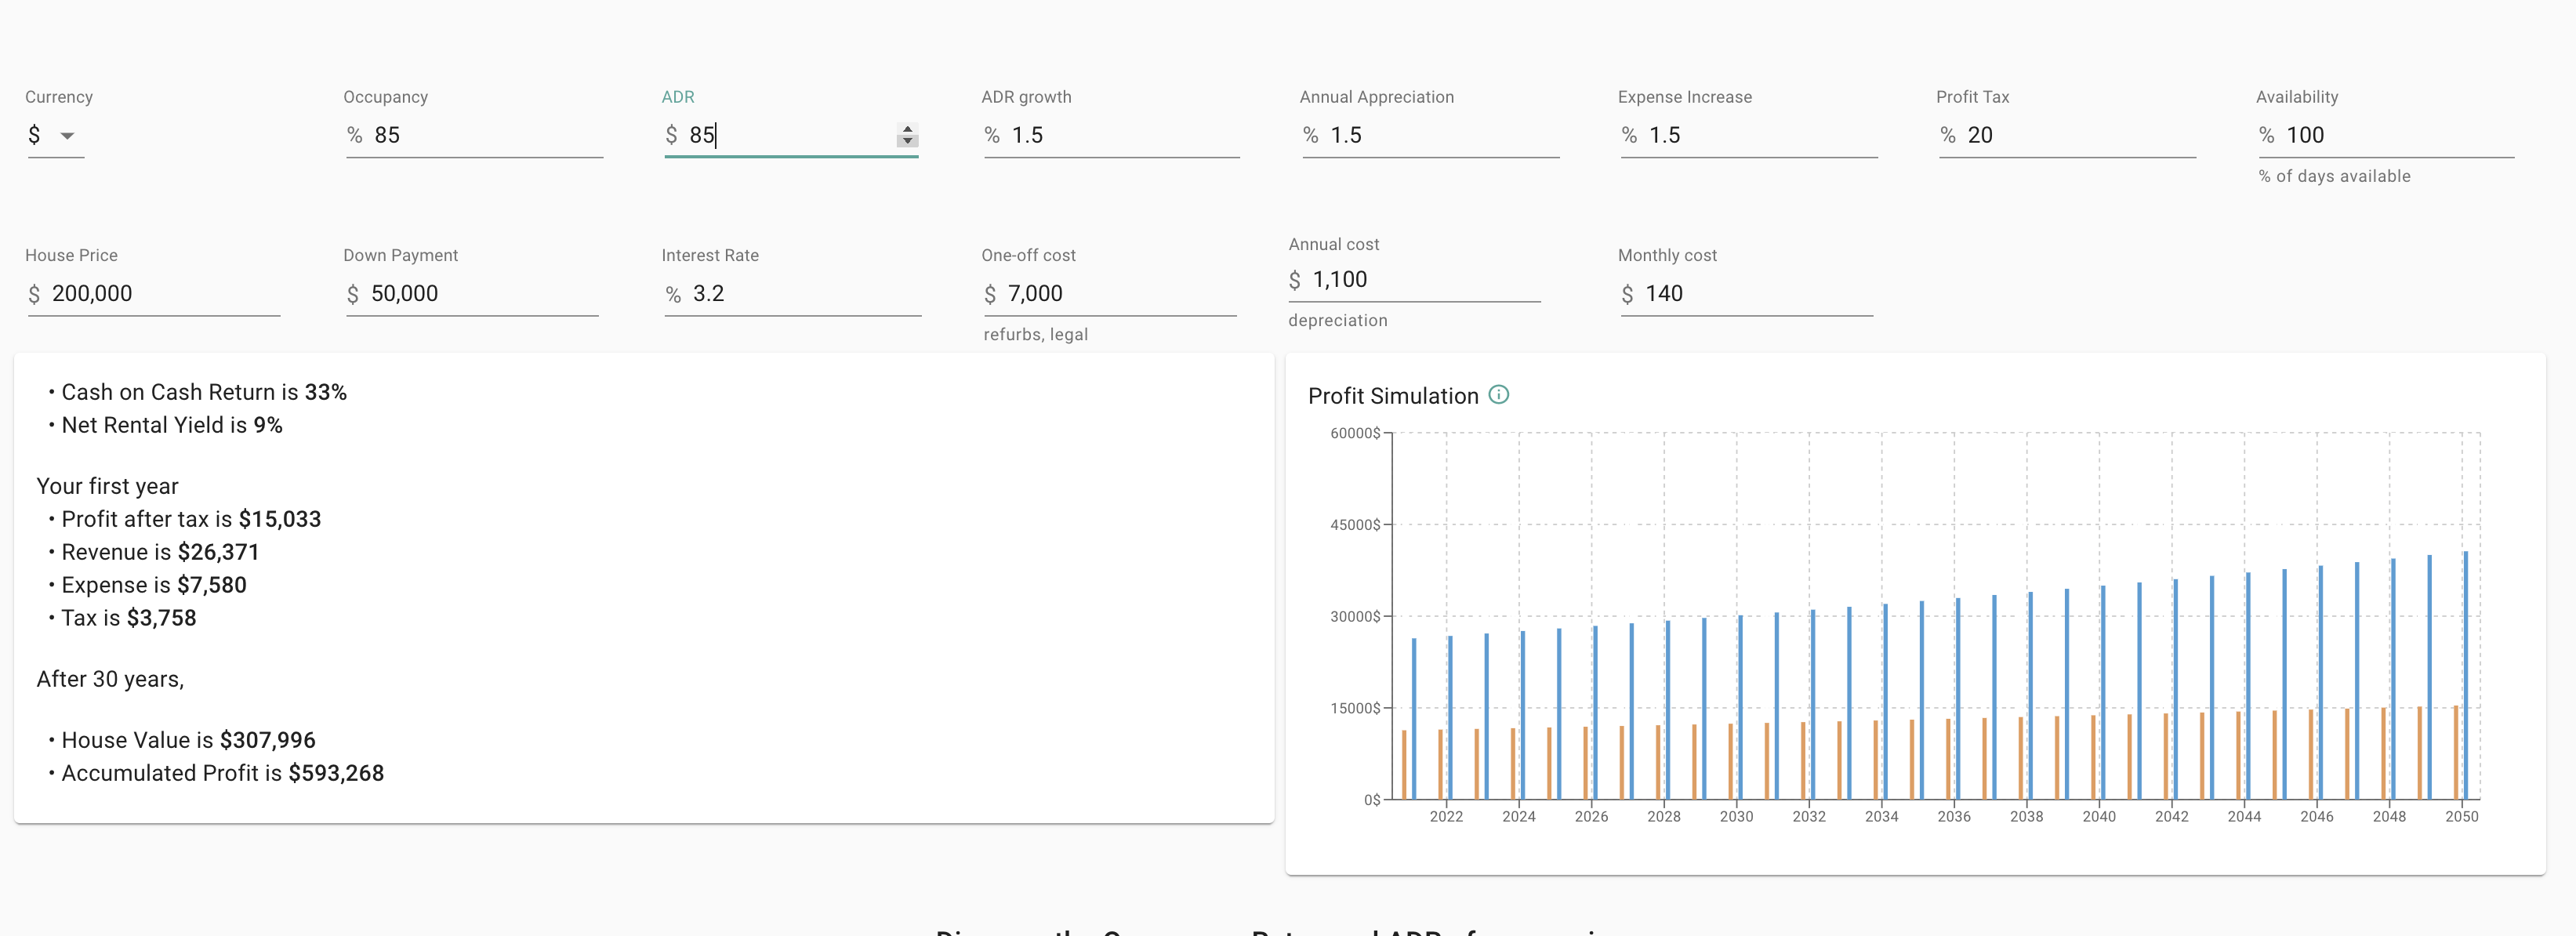This screenshot has height=936, width=2576.
Task: Click into the ADR value field
Action: coord(790,135)
